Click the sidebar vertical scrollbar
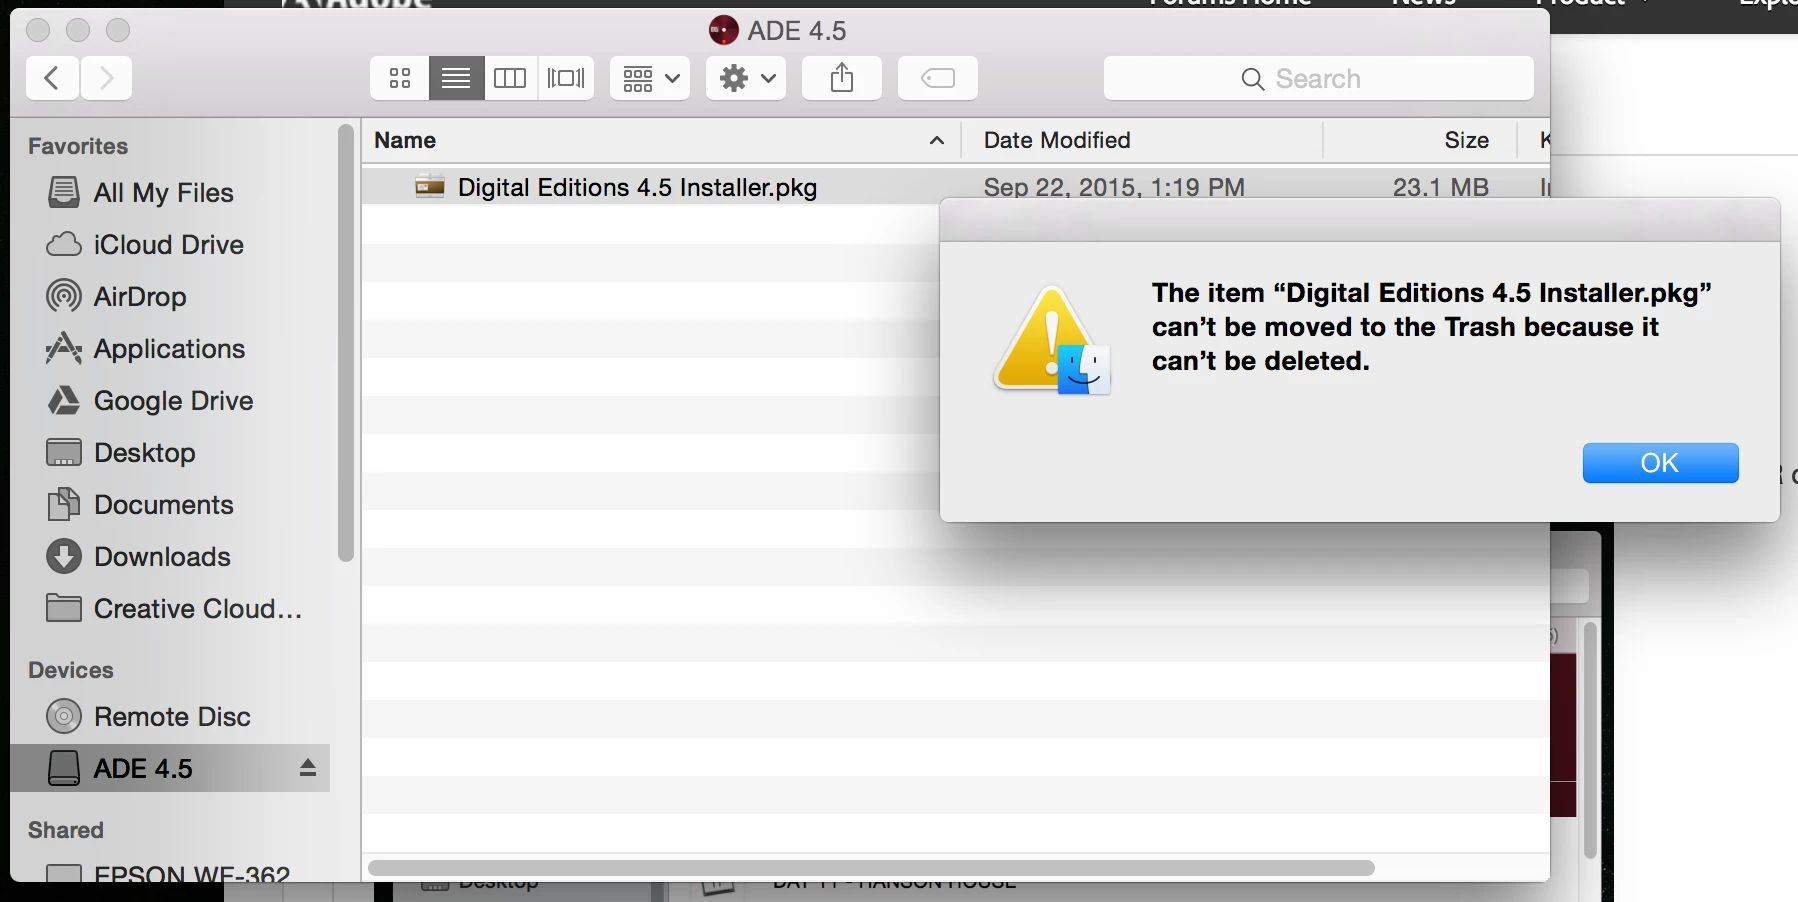This screenshot has height=902, width=1798. coord(346,342)
